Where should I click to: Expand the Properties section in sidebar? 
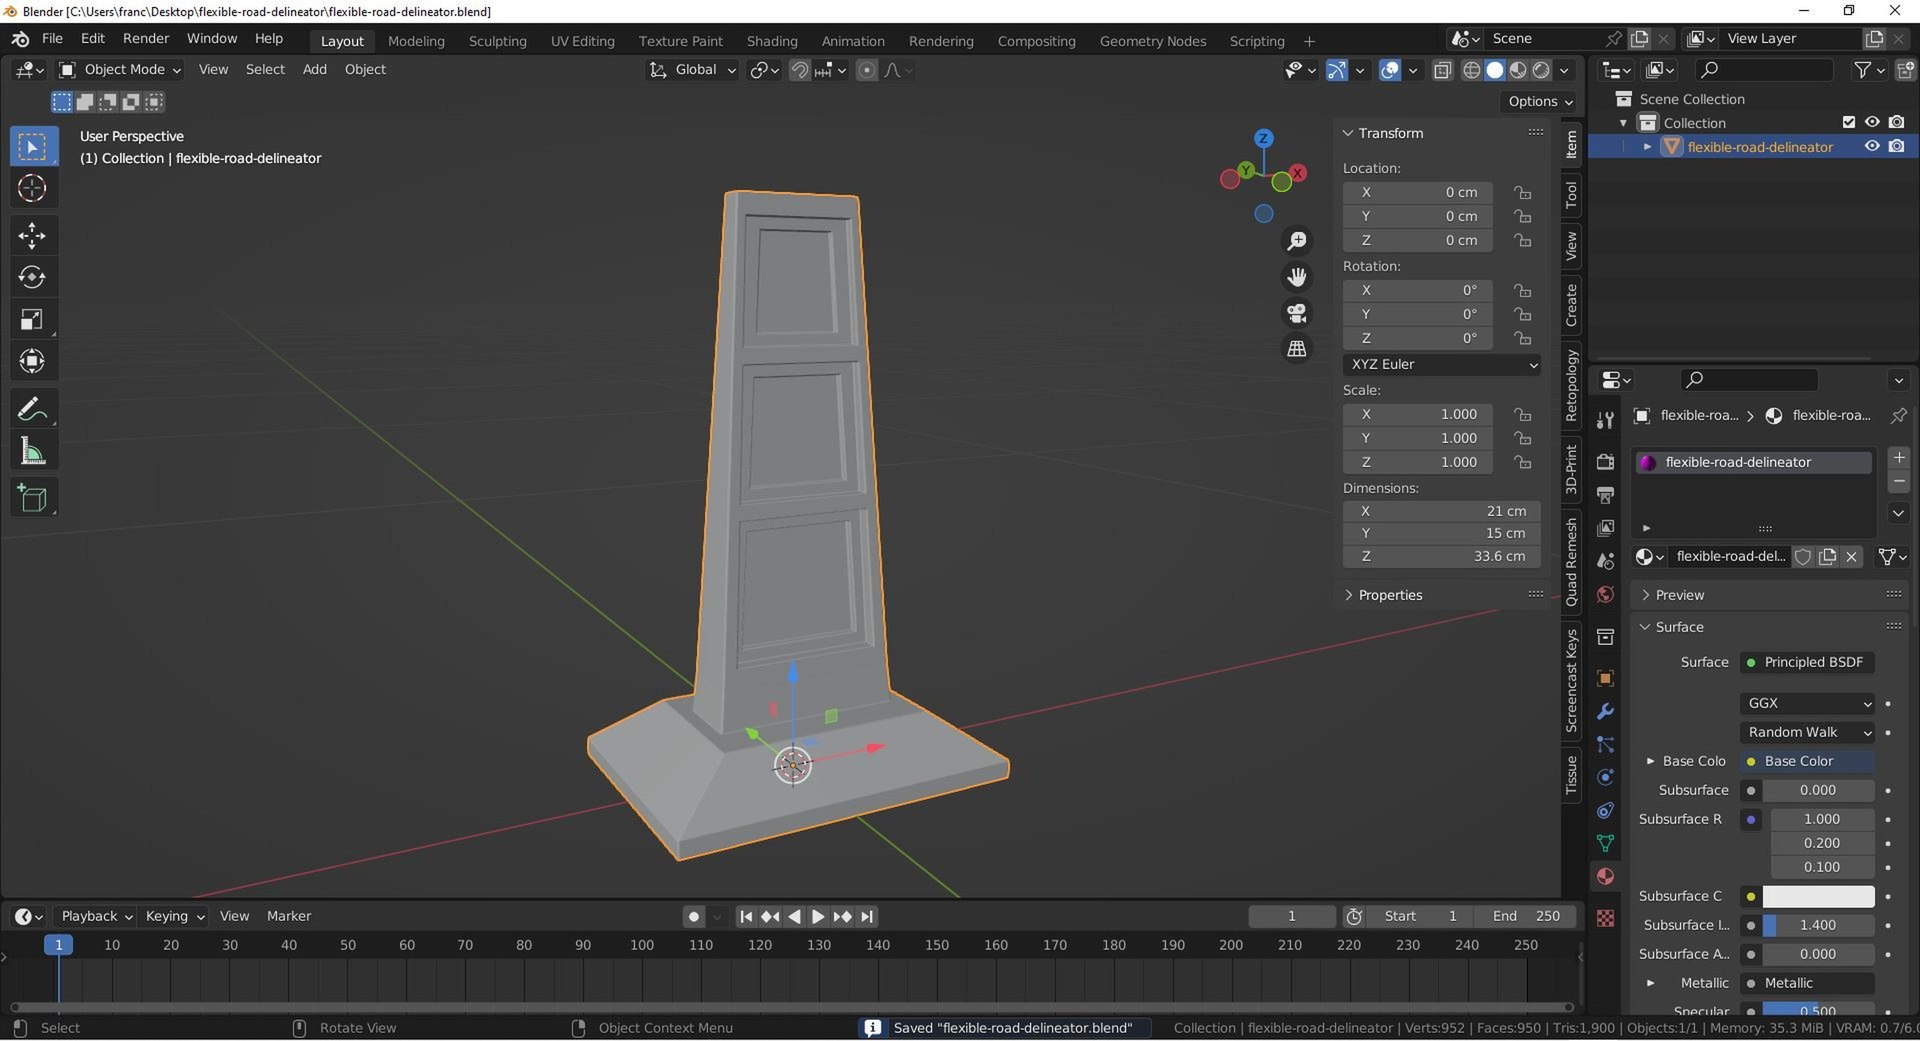tap(1389, 595)
